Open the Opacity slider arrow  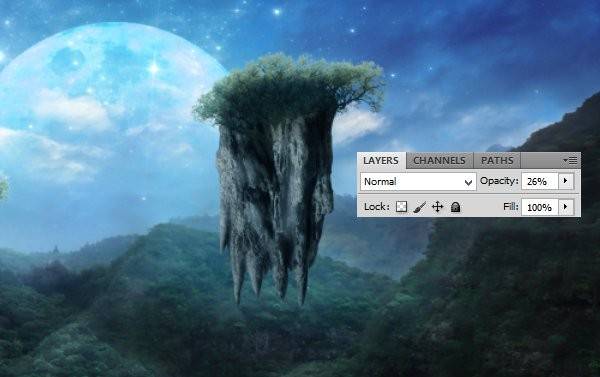click(x=566, y=181)
